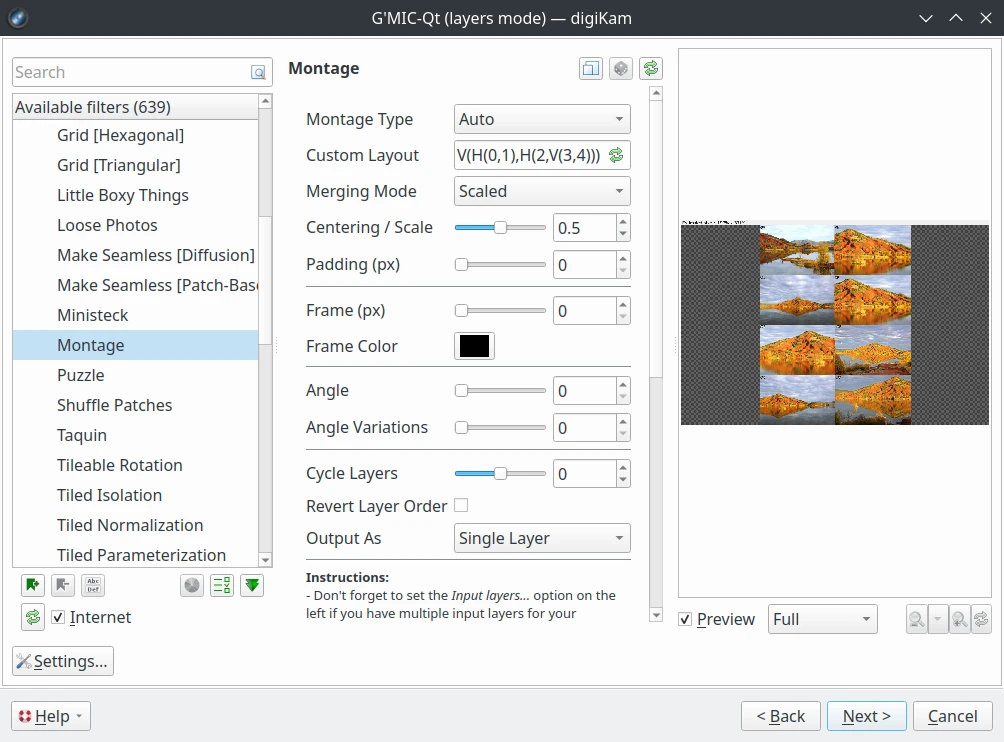This screenshot has width=1004, height=742.
Task: Click the update filters refresh icon beside Internet
Action: (33, 617)
